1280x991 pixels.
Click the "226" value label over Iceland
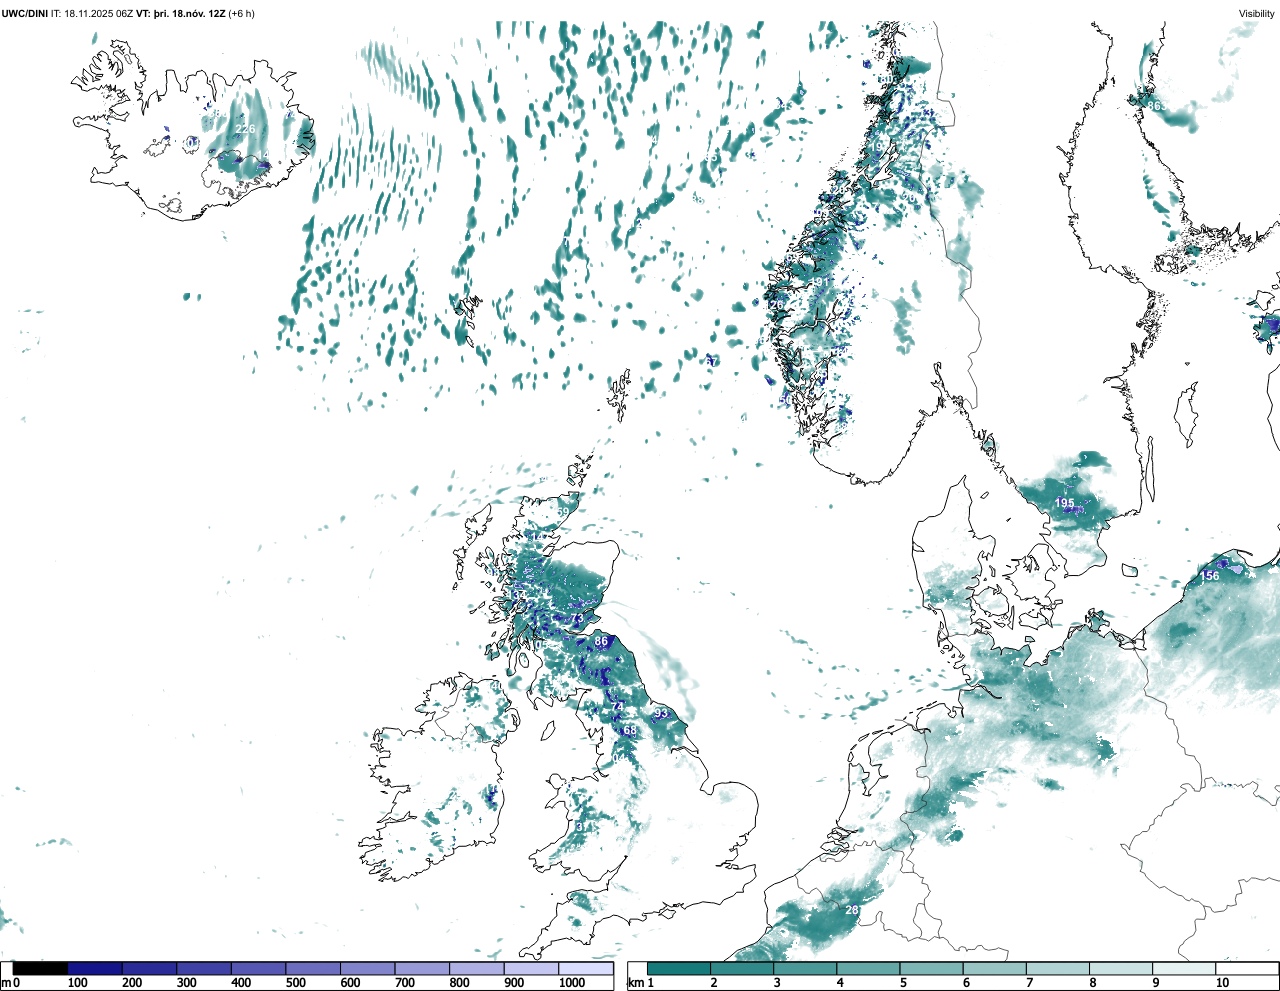245,129
